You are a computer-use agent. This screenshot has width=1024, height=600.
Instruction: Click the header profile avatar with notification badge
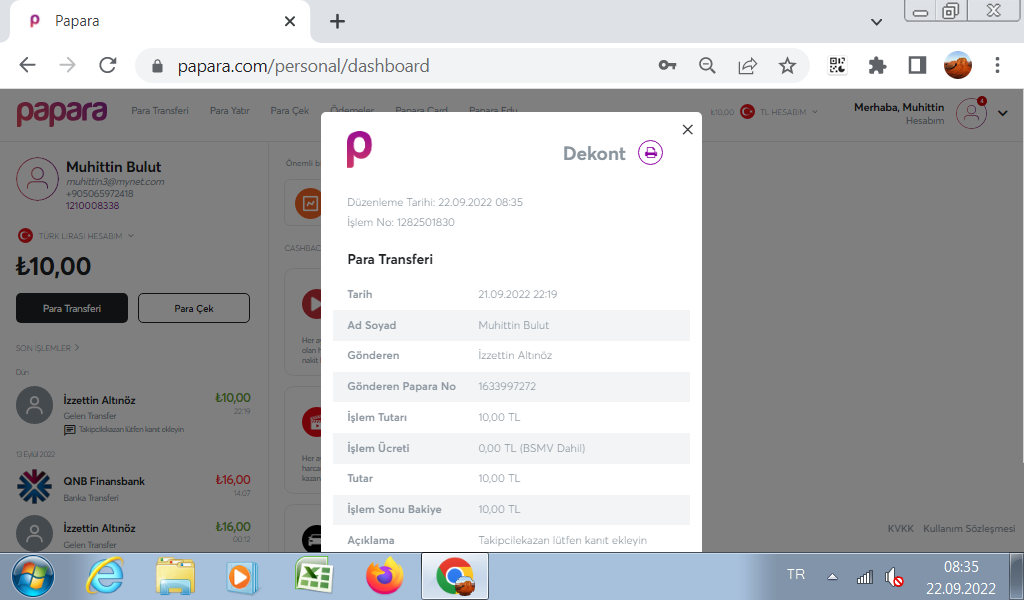coord(971,113)
